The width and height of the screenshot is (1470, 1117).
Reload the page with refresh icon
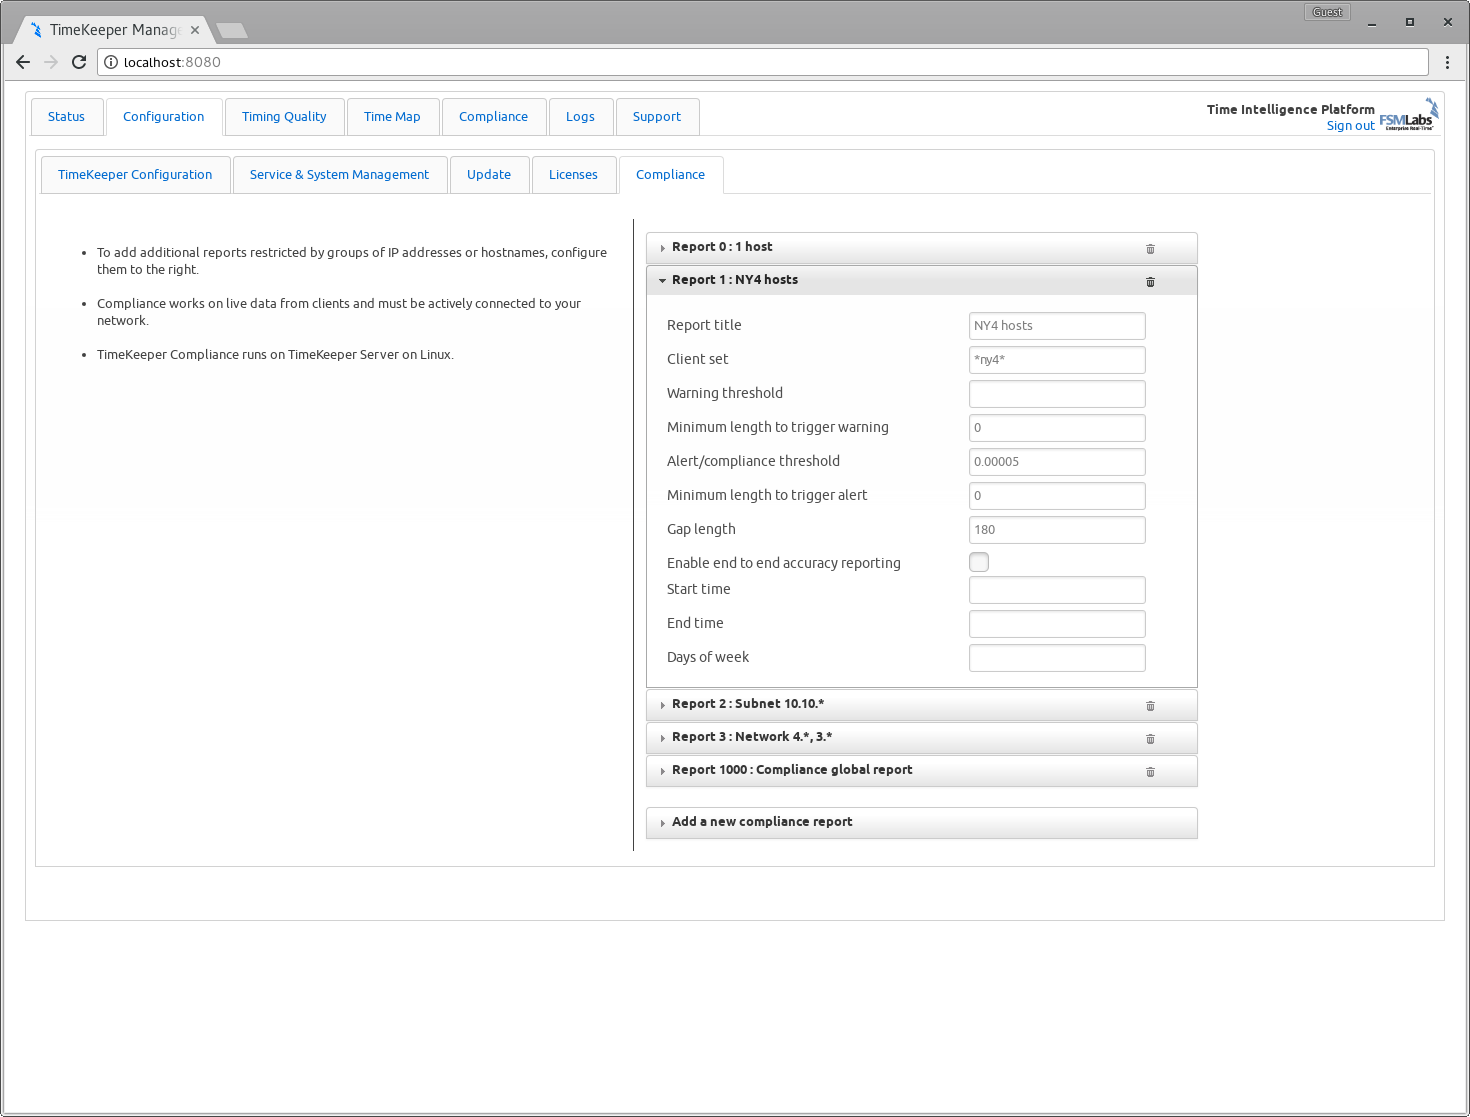[79, 62]
